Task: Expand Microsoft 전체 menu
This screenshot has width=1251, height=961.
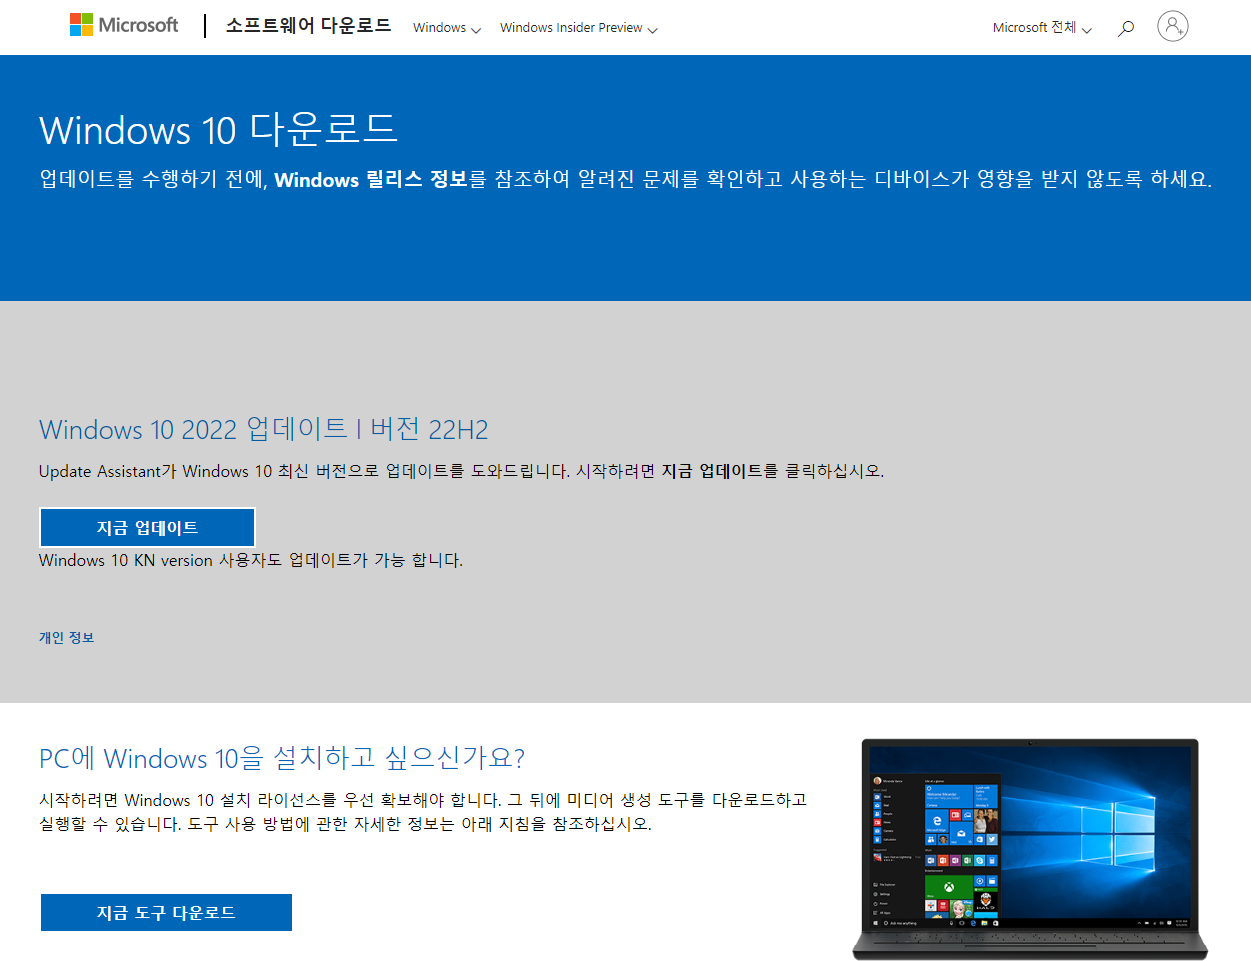Action: pyautogui.click(x=1042, y=28)
